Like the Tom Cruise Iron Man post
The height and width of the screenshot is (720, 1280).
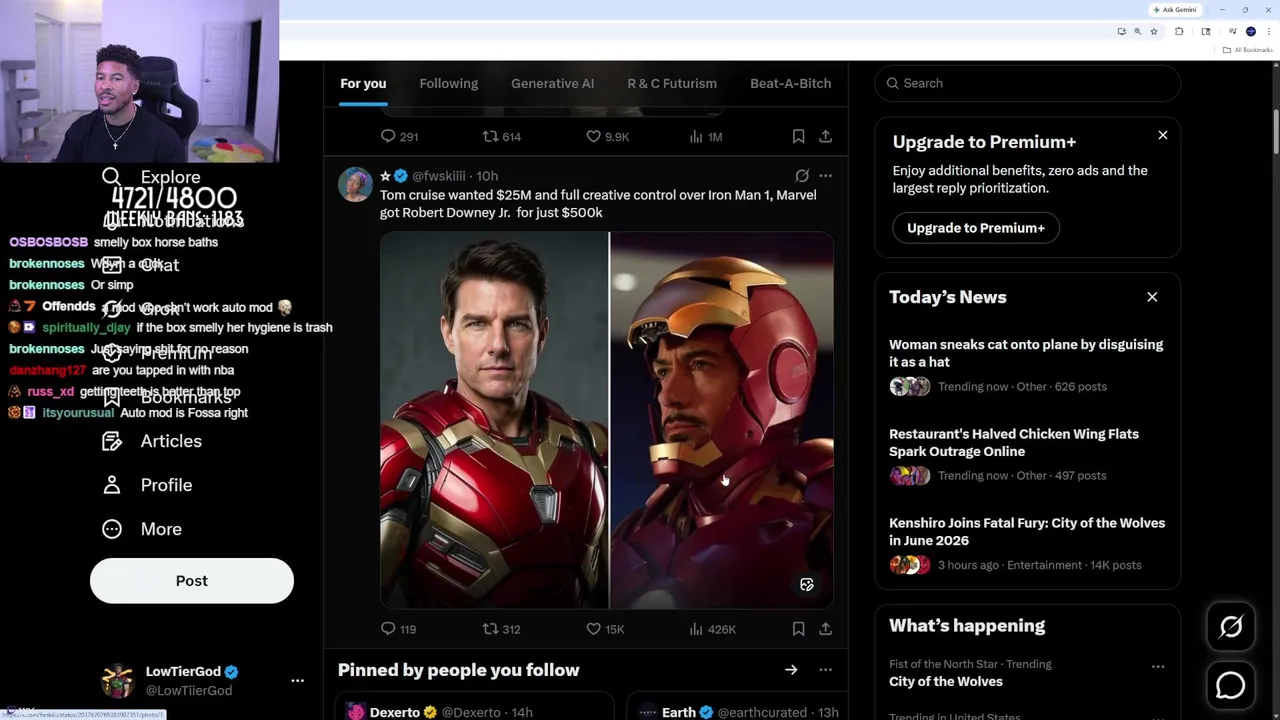(594, 629)
